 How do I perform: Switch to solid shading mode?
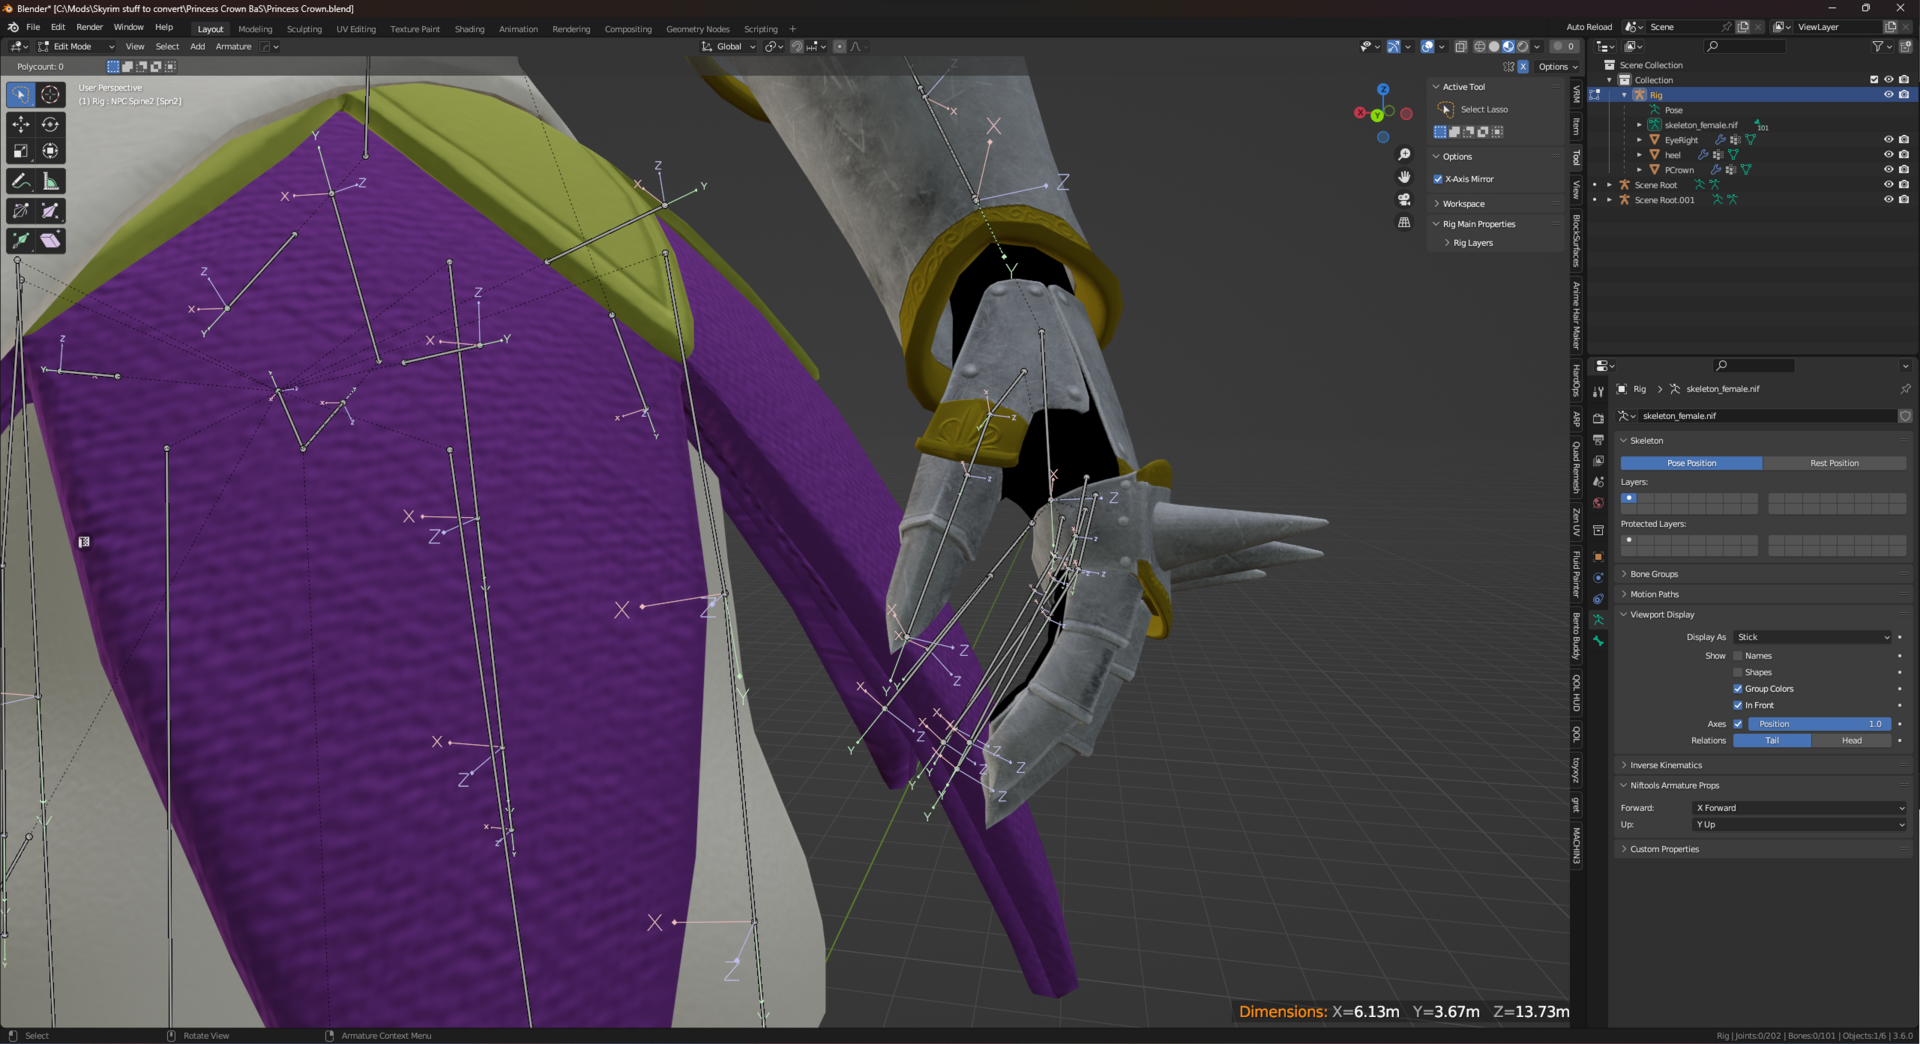tap(1494, 46)
